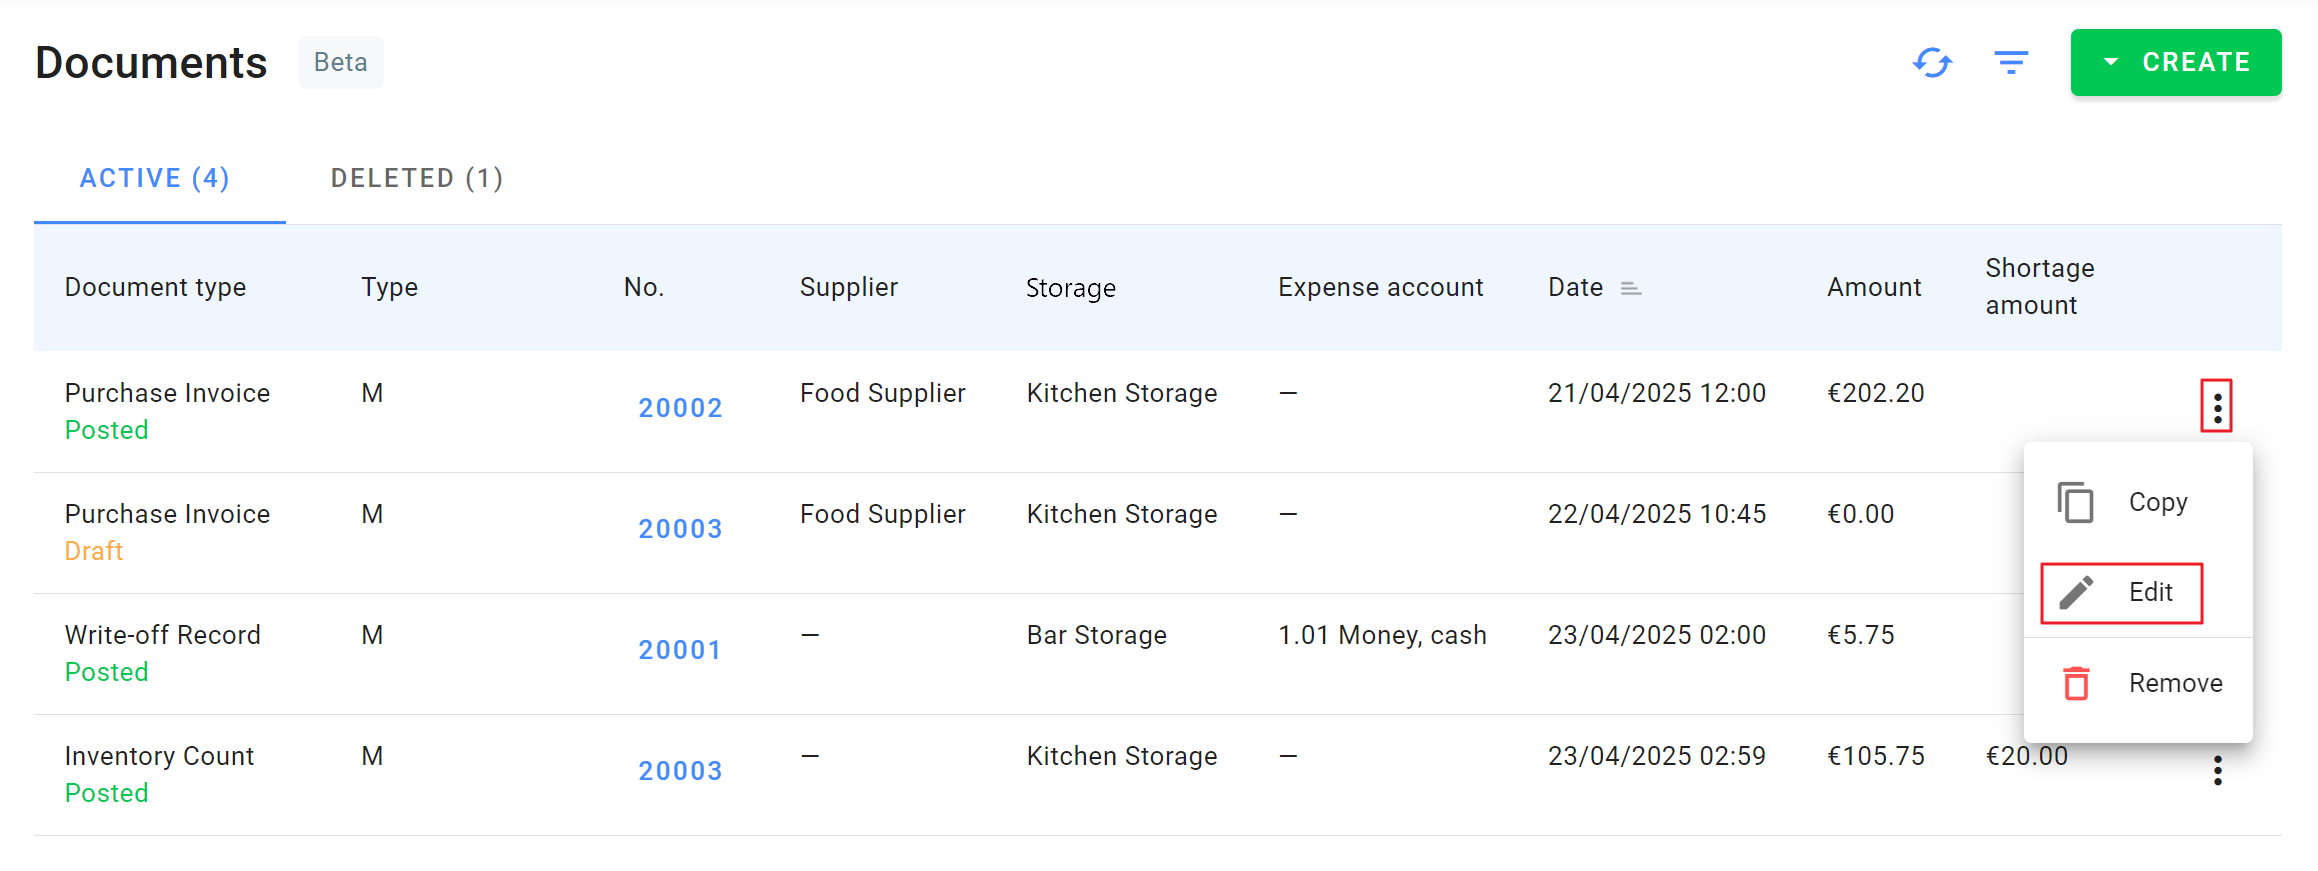2318x871 pixels.
Task: Click the Amount column header
Action: (1874, 288)
